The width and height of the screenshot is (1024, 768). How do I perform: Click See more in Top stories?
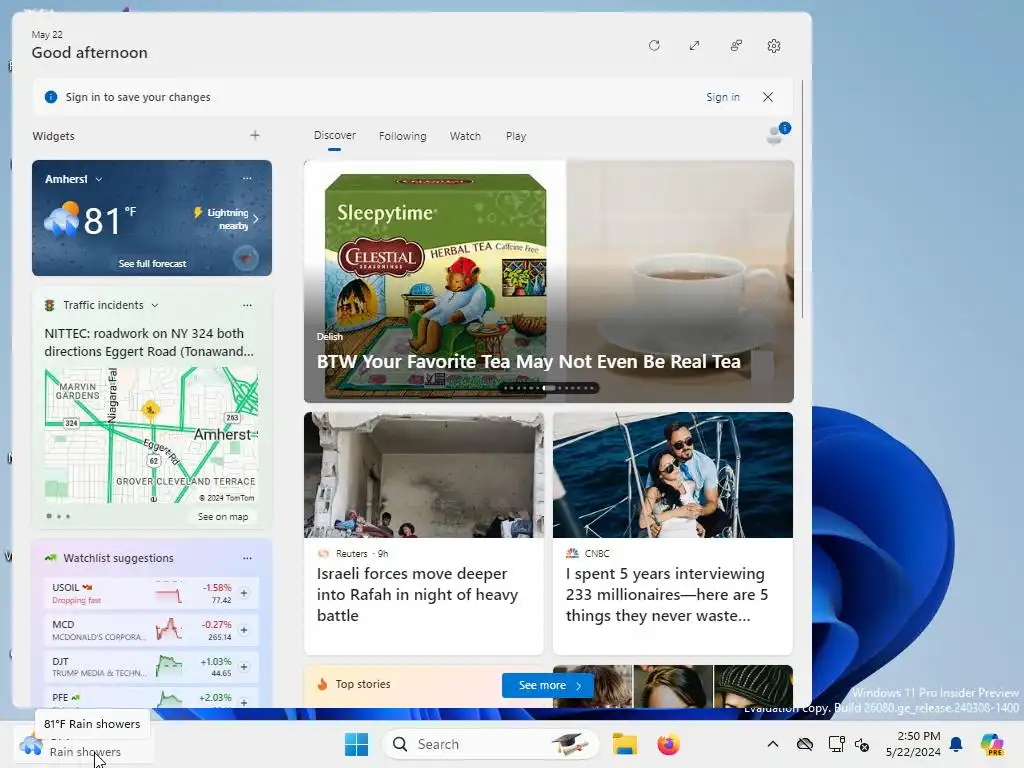click(x=547, y=685)
